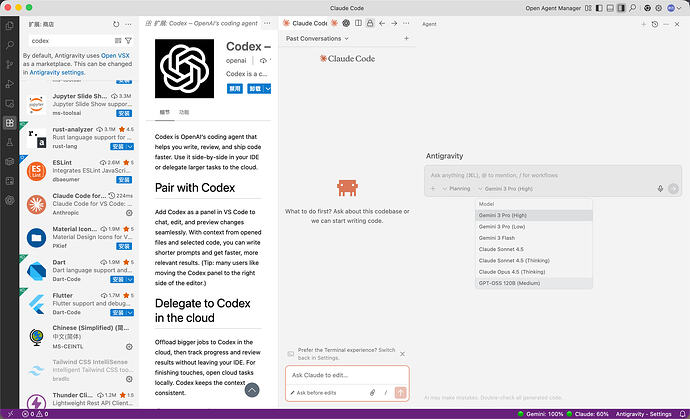
Task: Open the Planning mode dropdown
Action: pyautogui.click(x=456, y=189)
